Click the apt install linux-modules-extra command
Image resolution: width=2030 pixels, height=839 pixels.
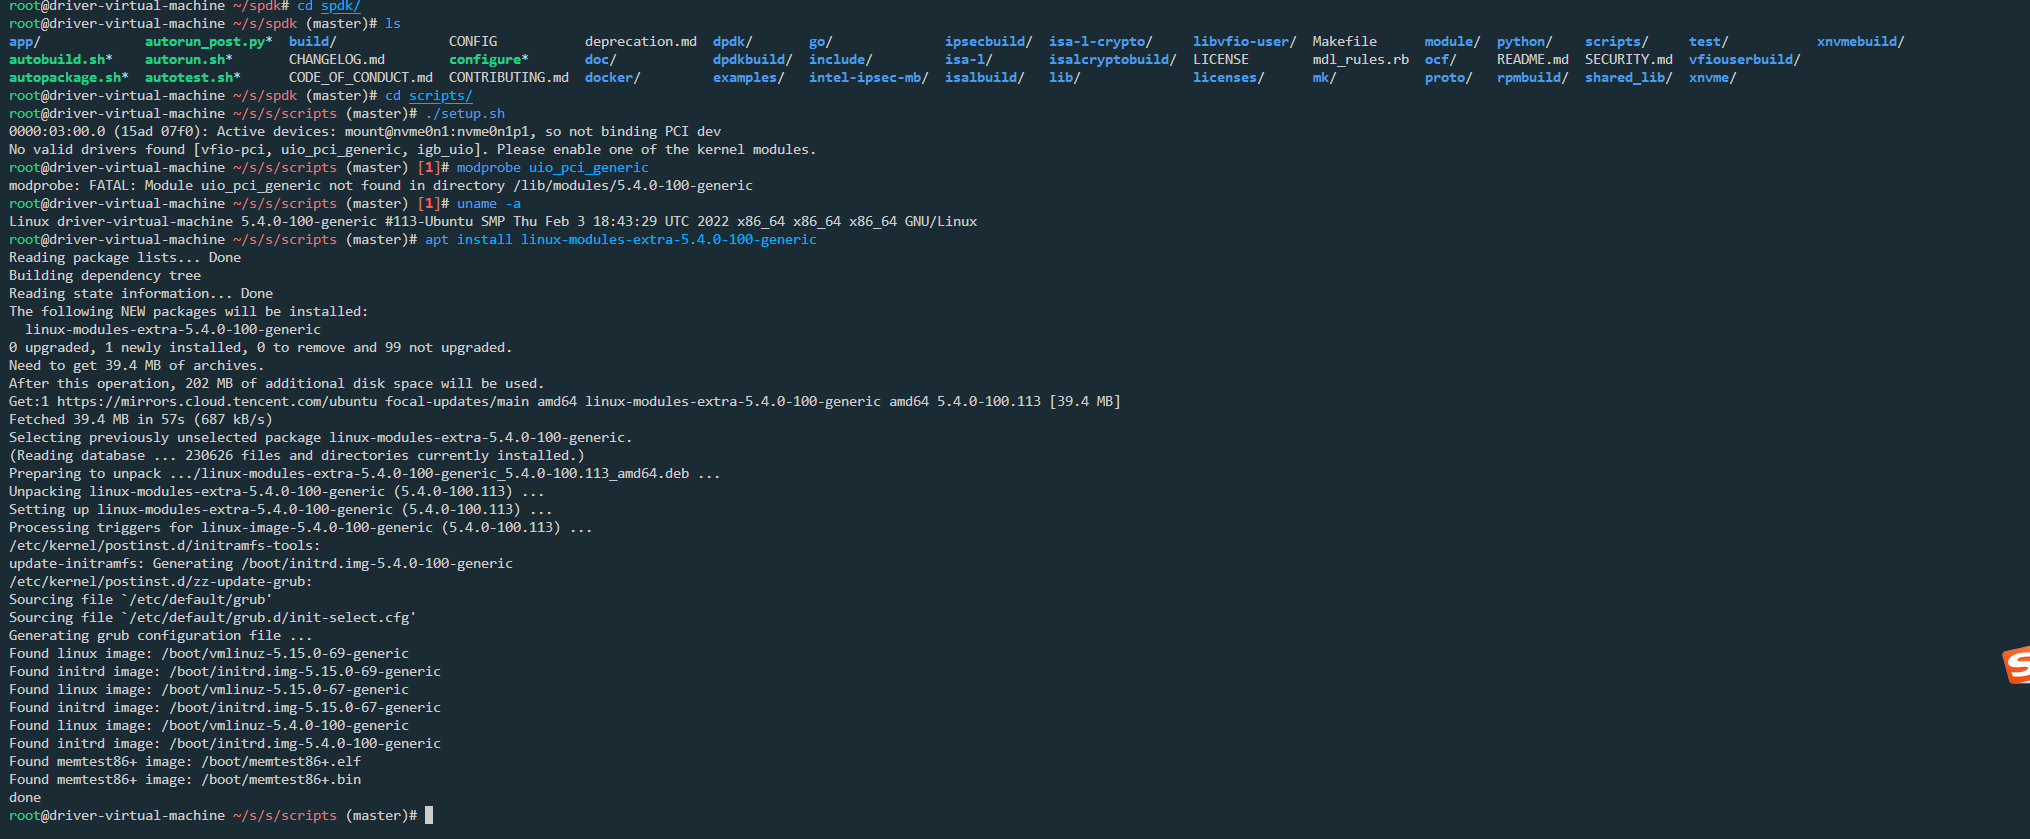(621, 240)
